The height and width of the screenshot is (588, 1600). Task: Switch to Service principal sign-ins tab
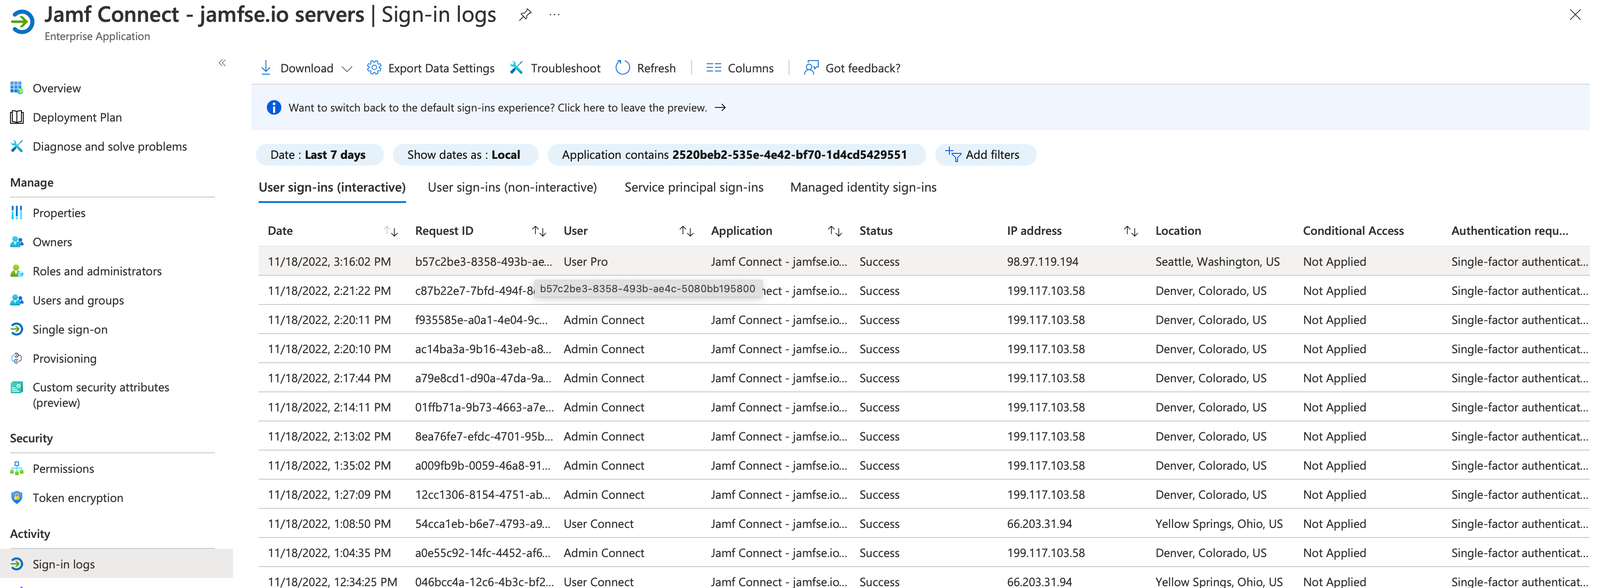click(x=694, y=188)
